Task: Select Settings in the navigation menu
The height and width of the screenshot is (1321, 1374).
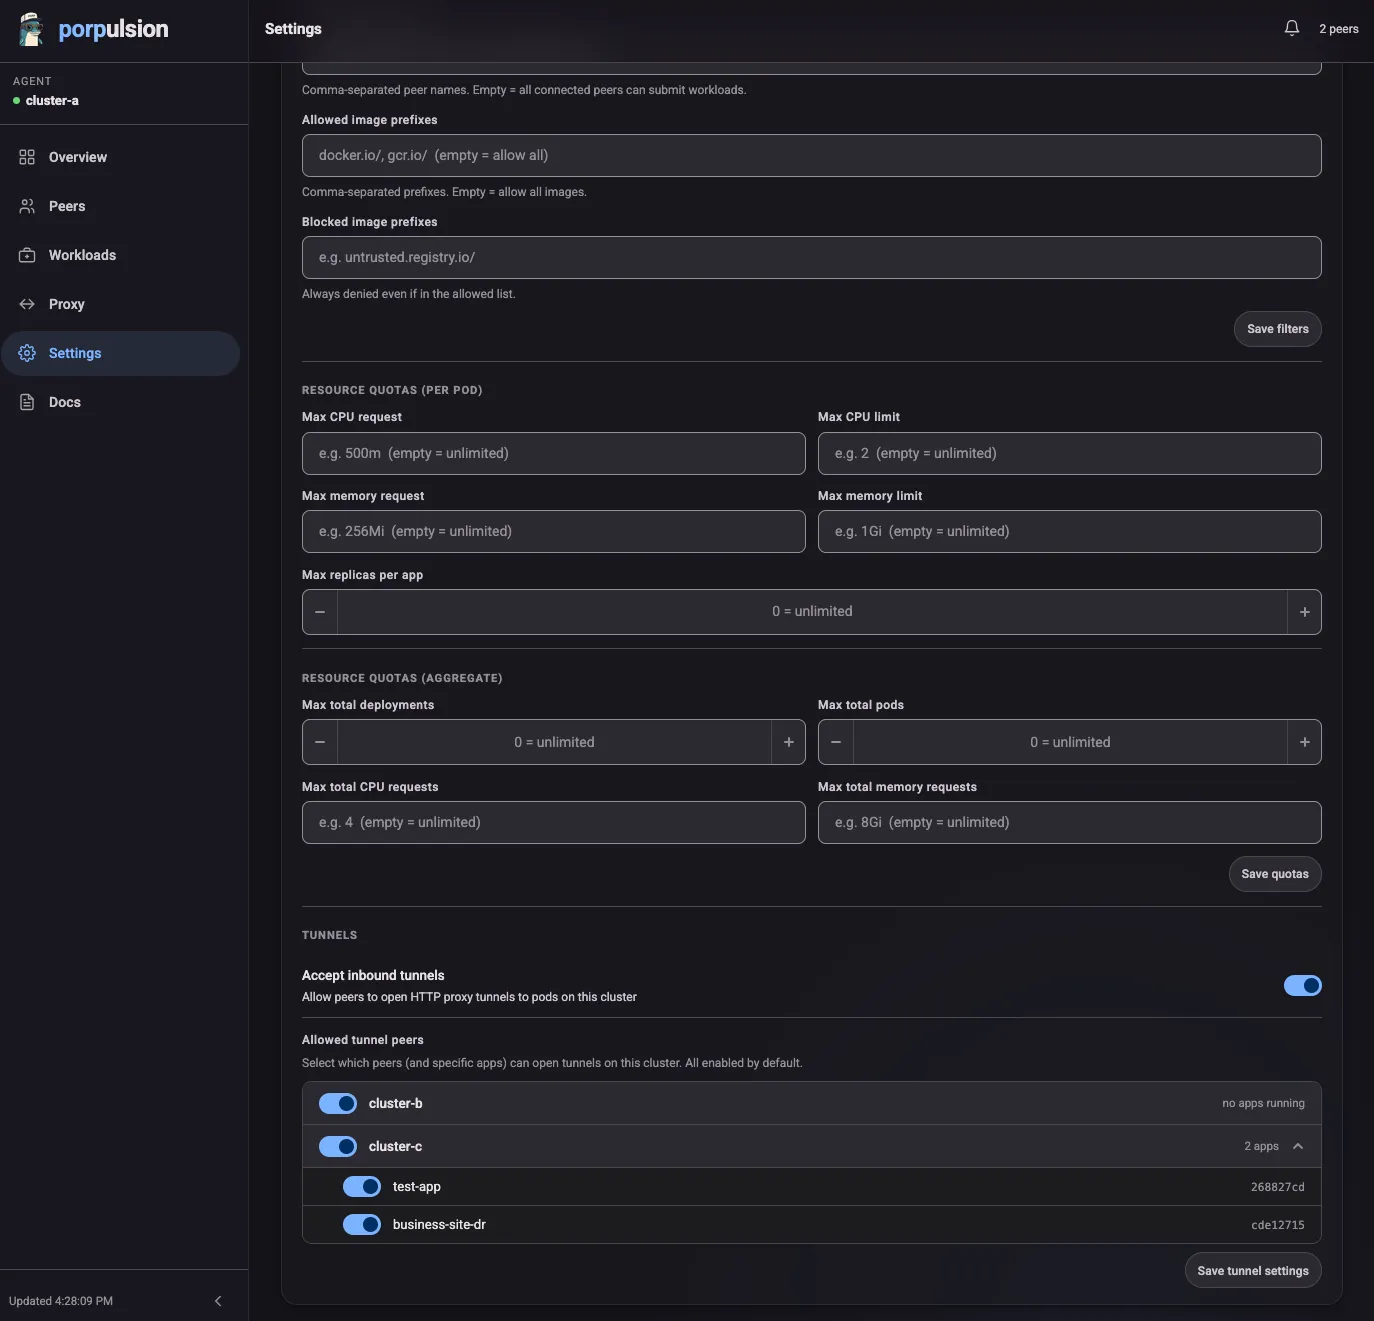Action: coord(74,353)
